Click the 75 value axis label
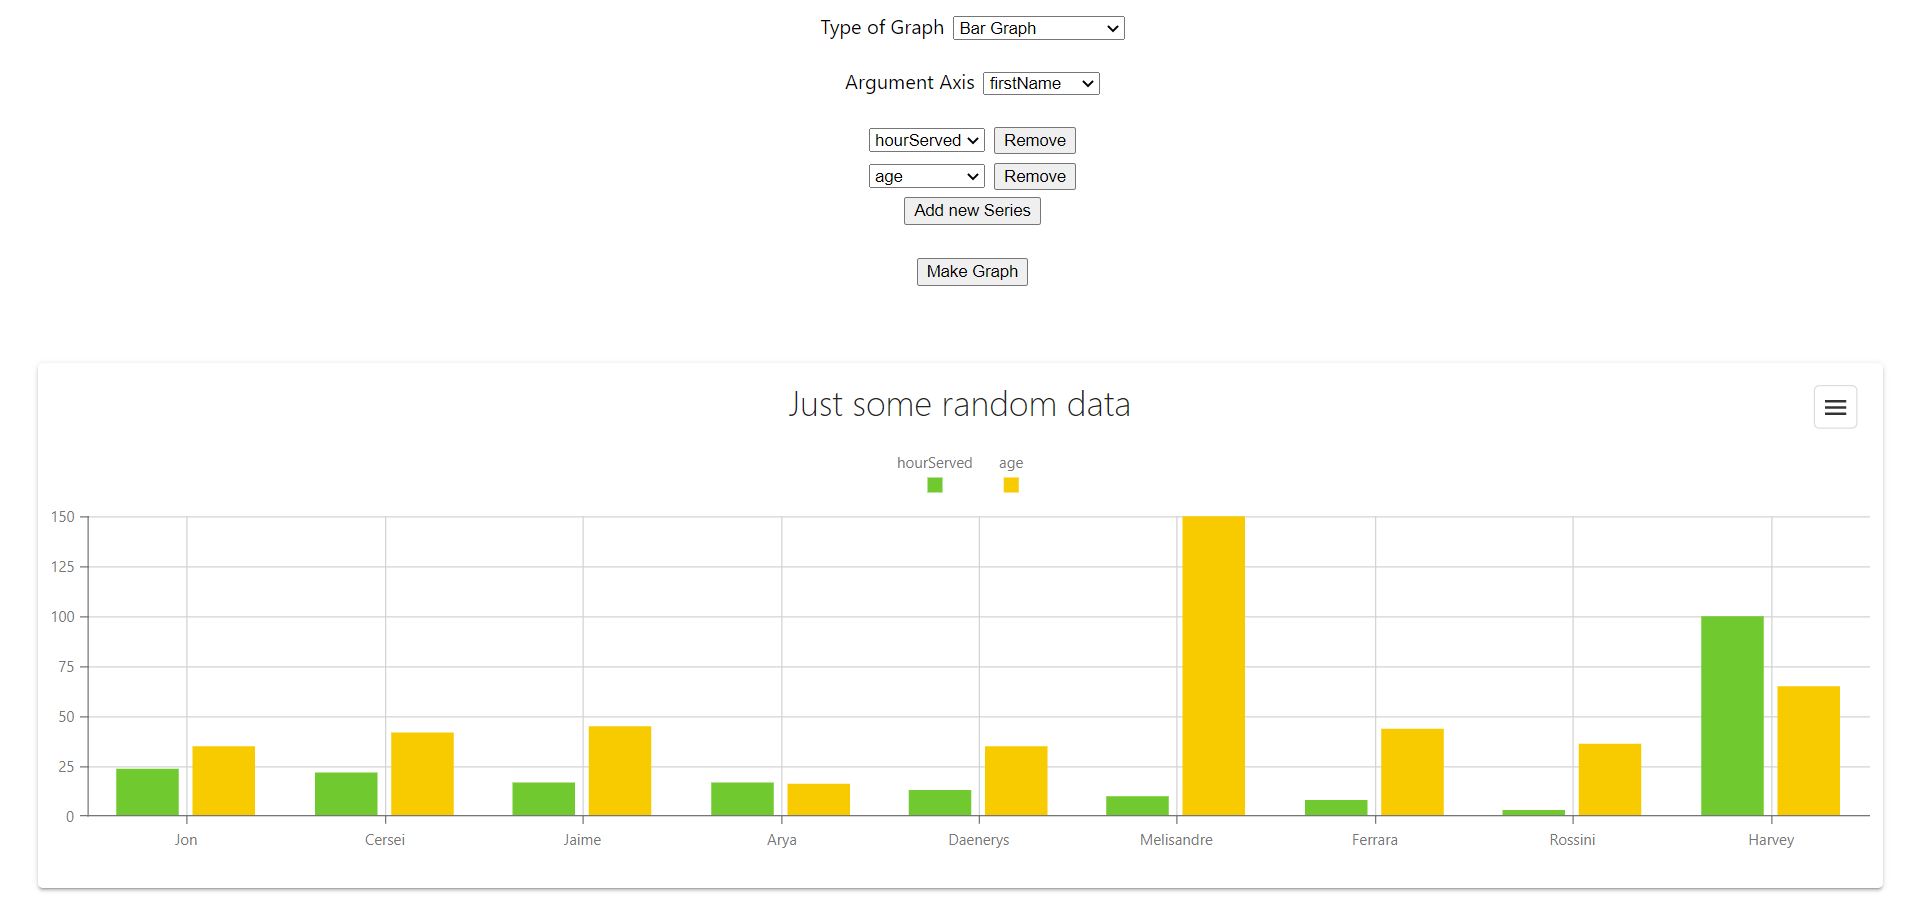The width and height of the screenshot is (1913, 913). 66,667
